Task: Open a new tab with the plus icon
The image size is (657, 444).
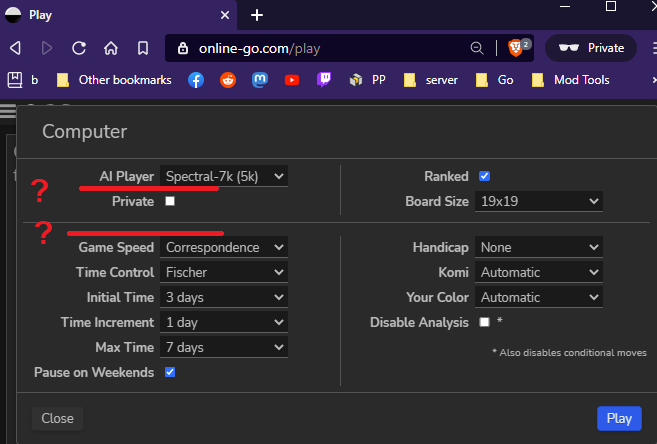Action: coord(257,15)
